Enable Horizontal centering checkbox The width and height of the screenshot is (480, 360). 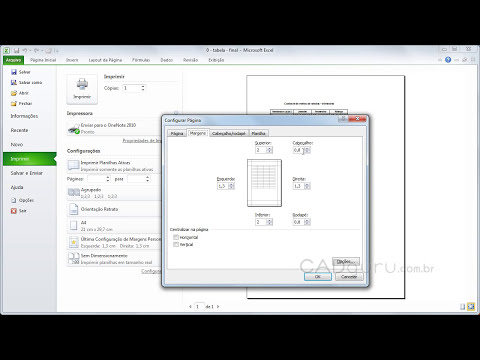coord(176,237)
